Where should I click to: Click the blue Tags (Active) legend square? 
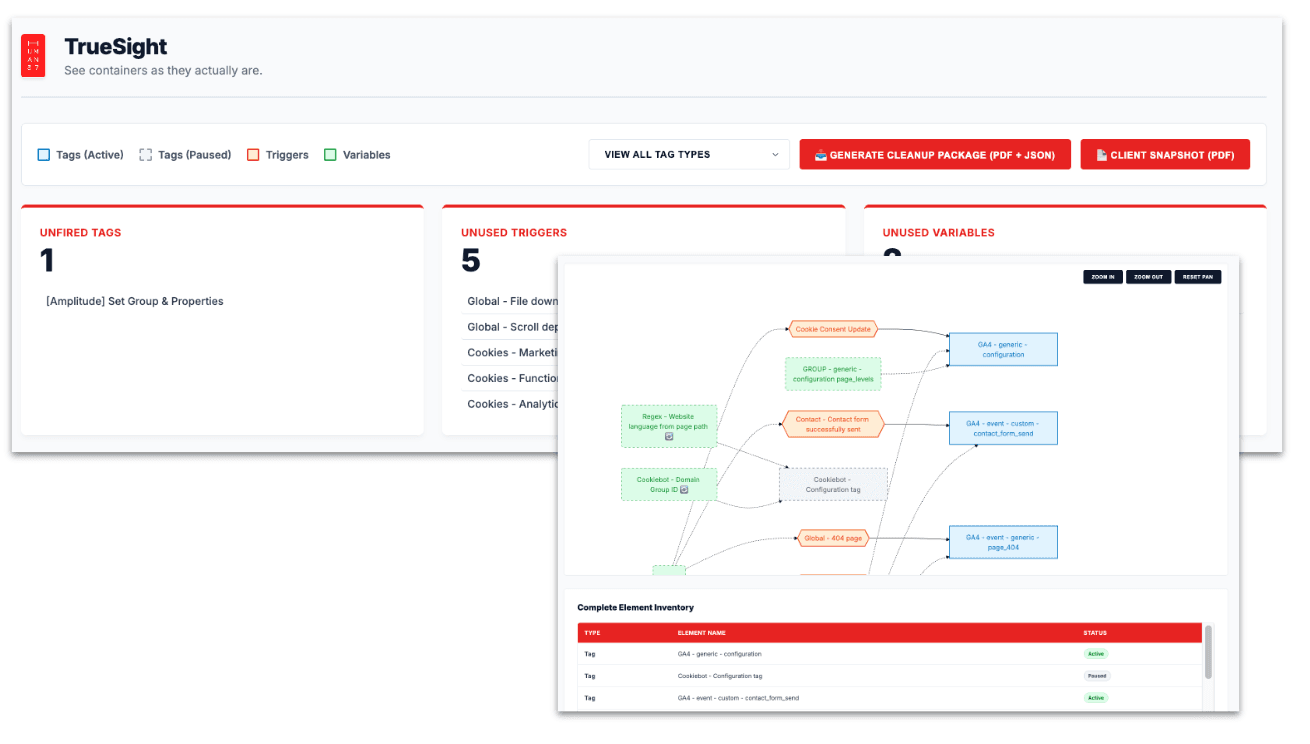[44, 155]
